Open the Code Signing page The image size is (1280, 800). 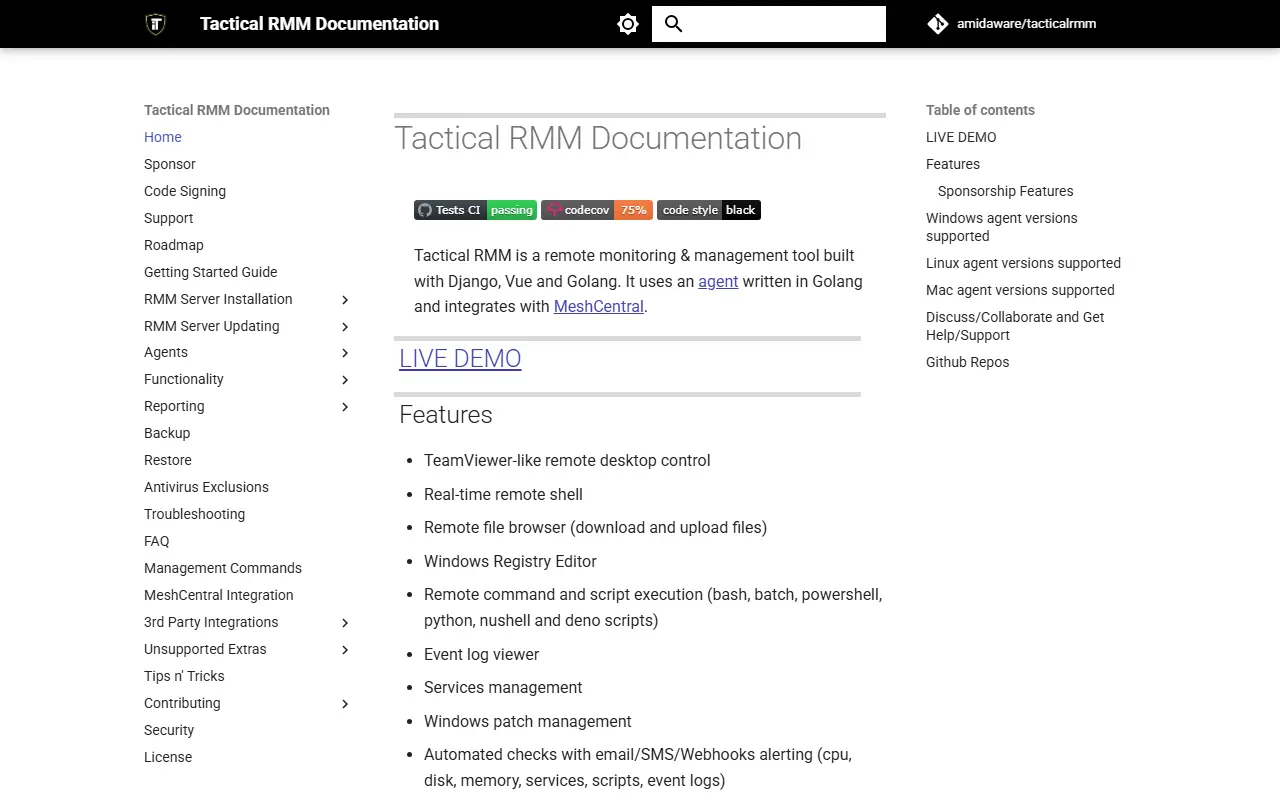(185, 191)
